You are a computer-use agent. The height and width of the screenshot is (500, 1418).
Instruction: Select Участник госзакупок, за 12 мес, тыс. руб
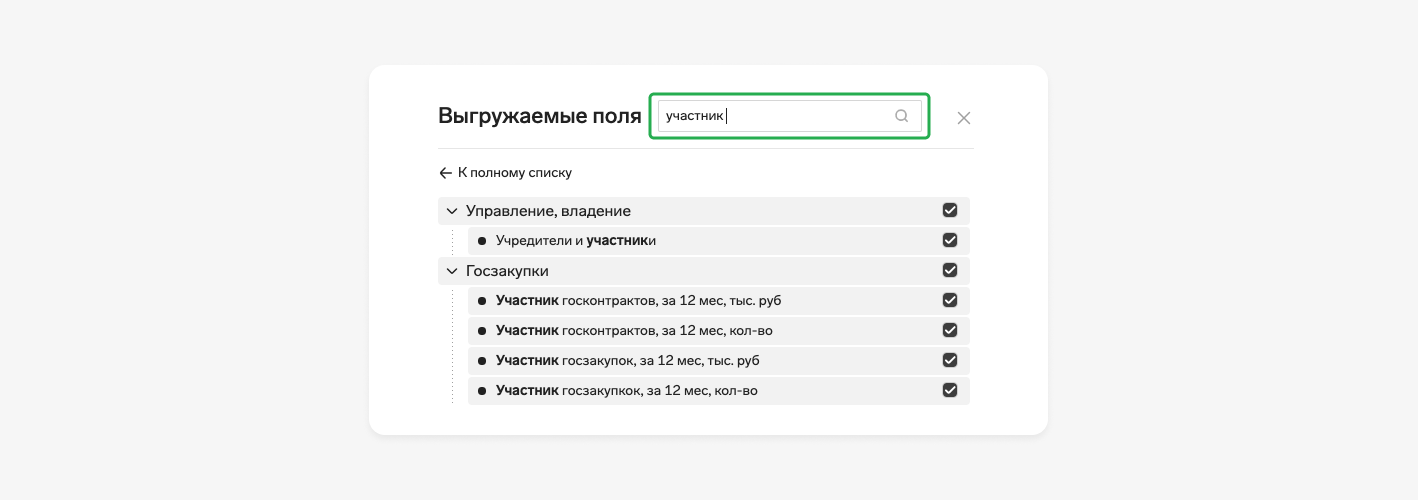coord(719,361)
